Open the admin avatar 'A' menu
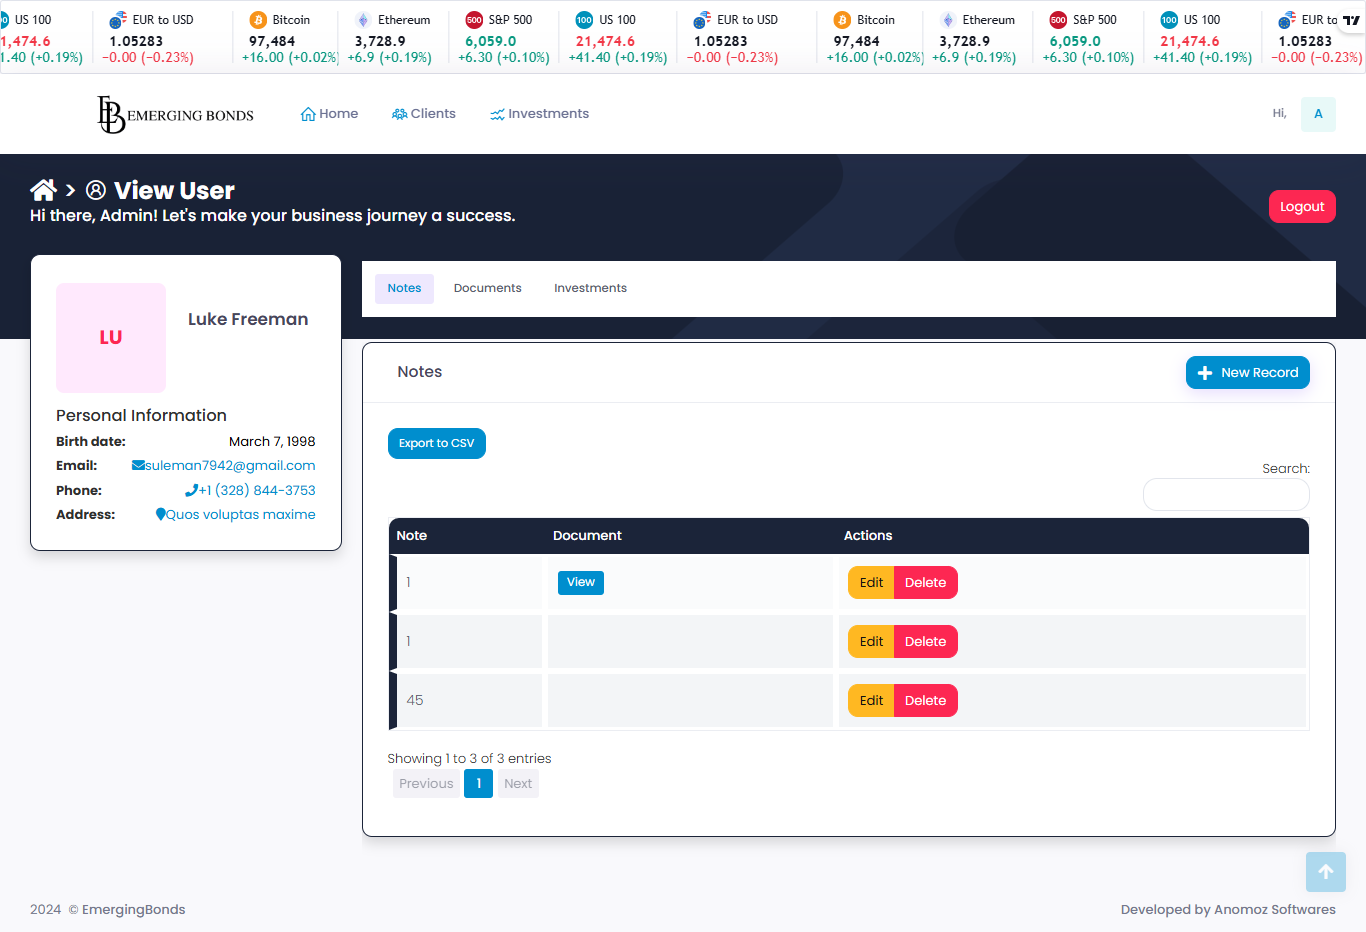The height and width of the screenshot is (932, 1366). [x=1318, y=114]
